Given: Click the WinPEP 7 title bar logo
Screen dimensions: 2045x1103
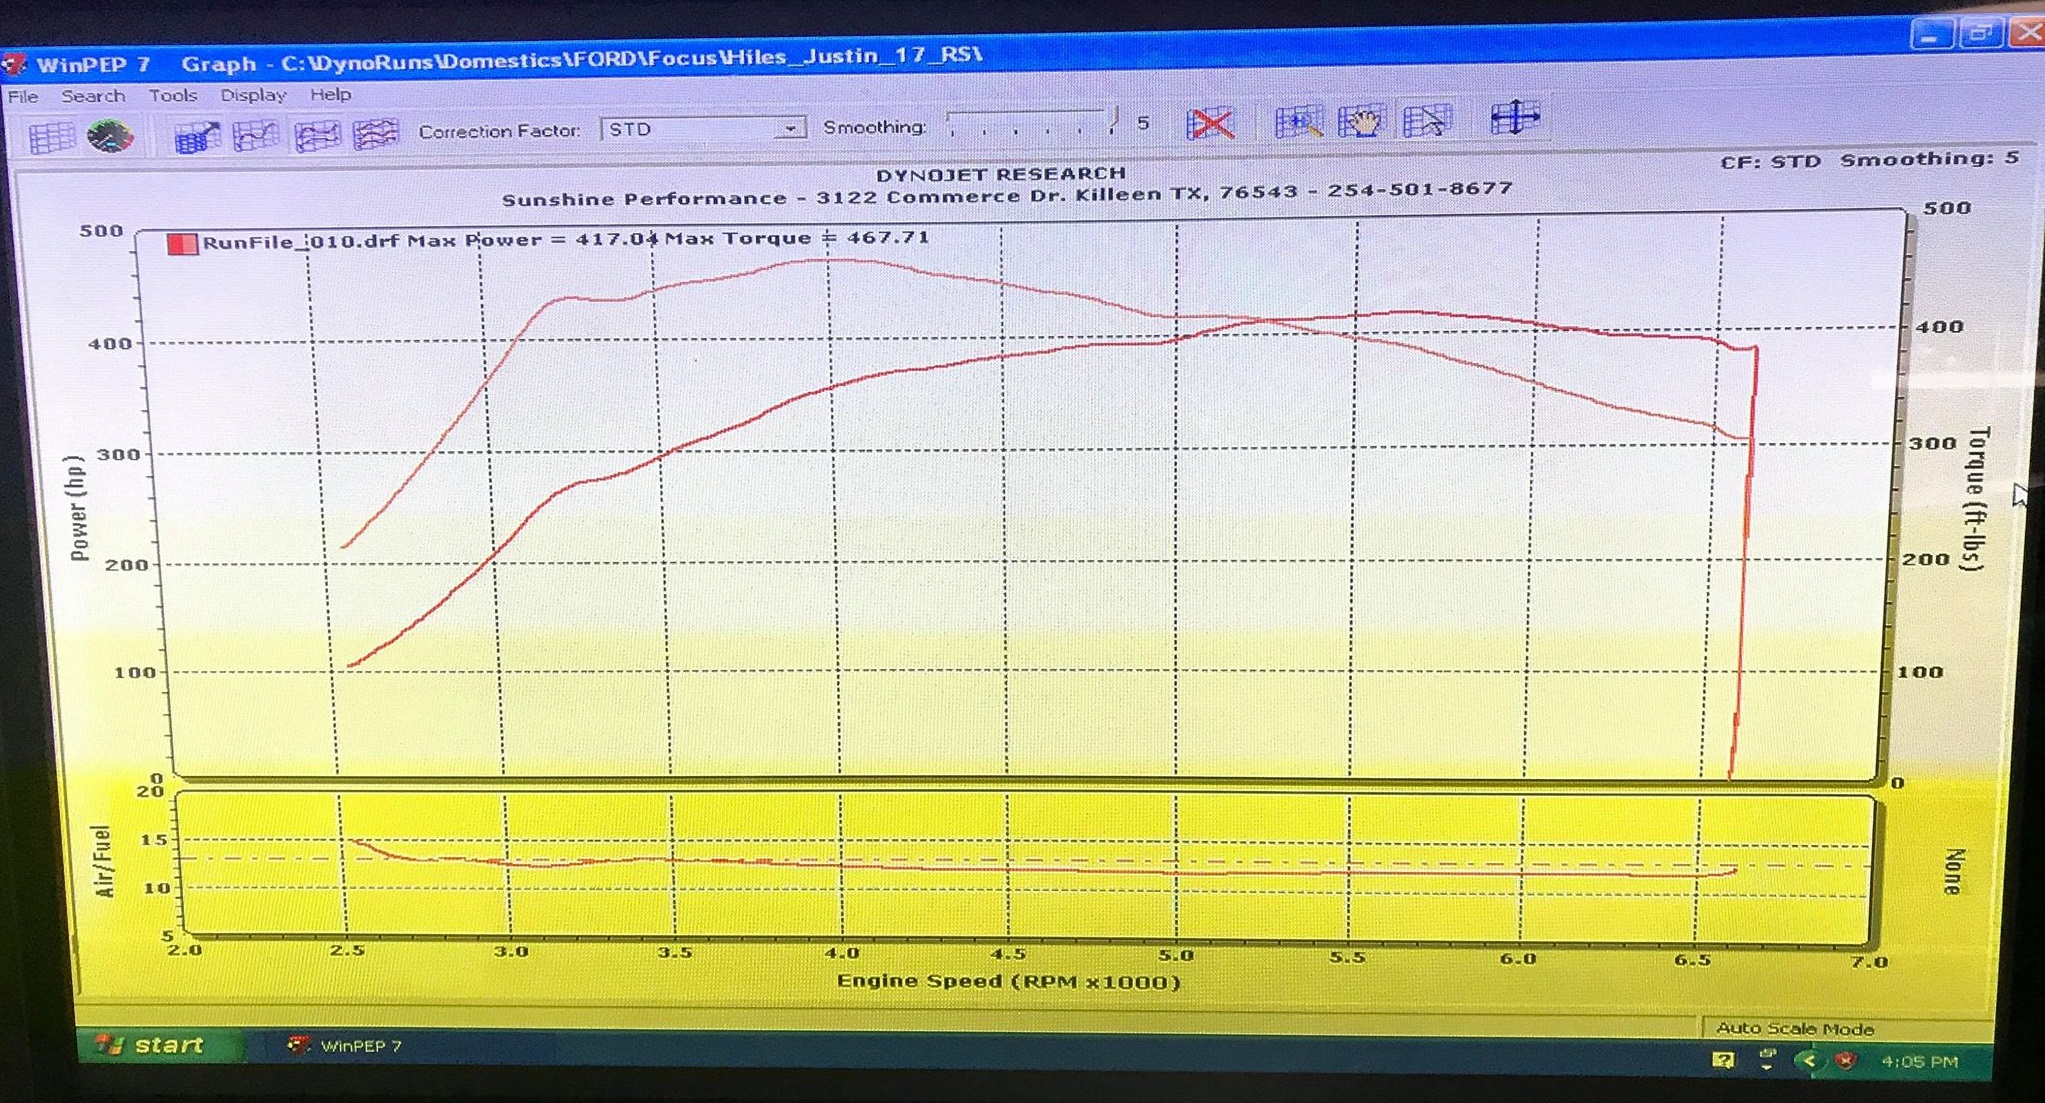Looking at the screenshot, I should [14, 65].
